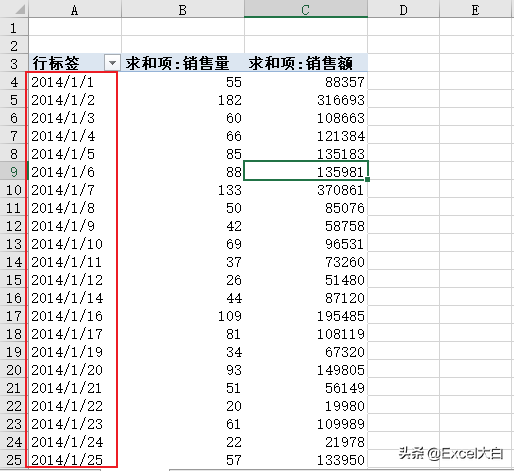Click sales amount cell 85076
Screen dimensions: 514x471
coord(306,208)
